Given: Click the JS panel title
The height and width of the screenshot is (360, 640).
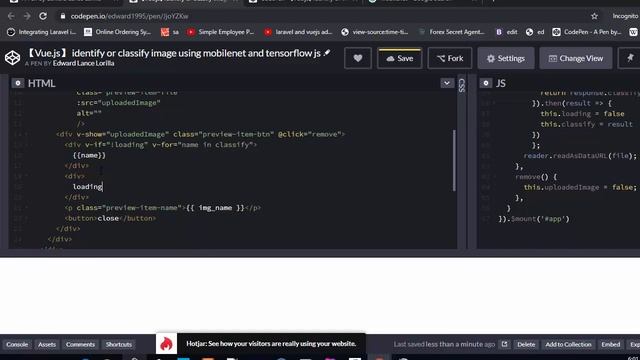Looking at the screenshot, I should [500, 83].
